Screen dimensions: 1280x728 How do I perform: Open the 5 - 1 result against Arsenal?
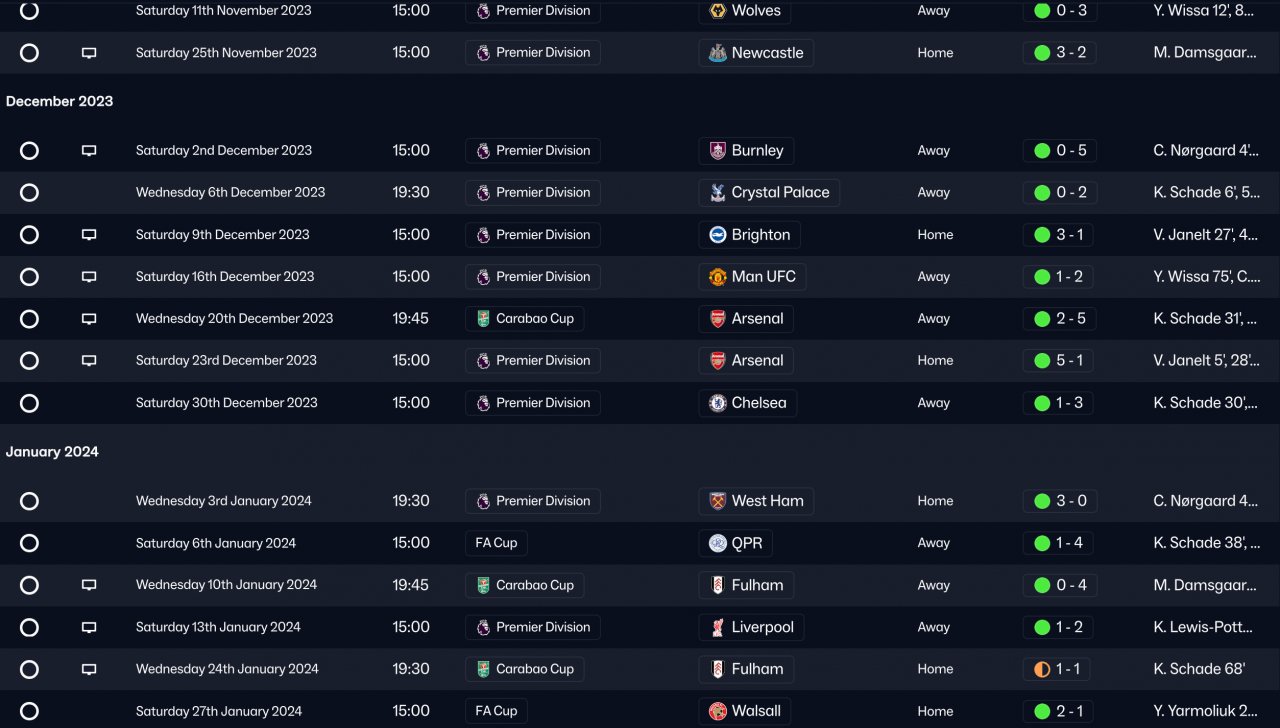point(1070,361)
